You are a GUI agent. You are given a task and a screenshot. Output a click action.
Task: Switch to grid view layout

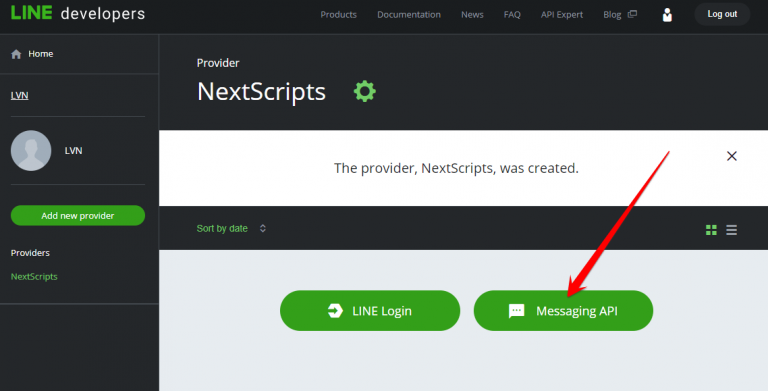point(711,230)
